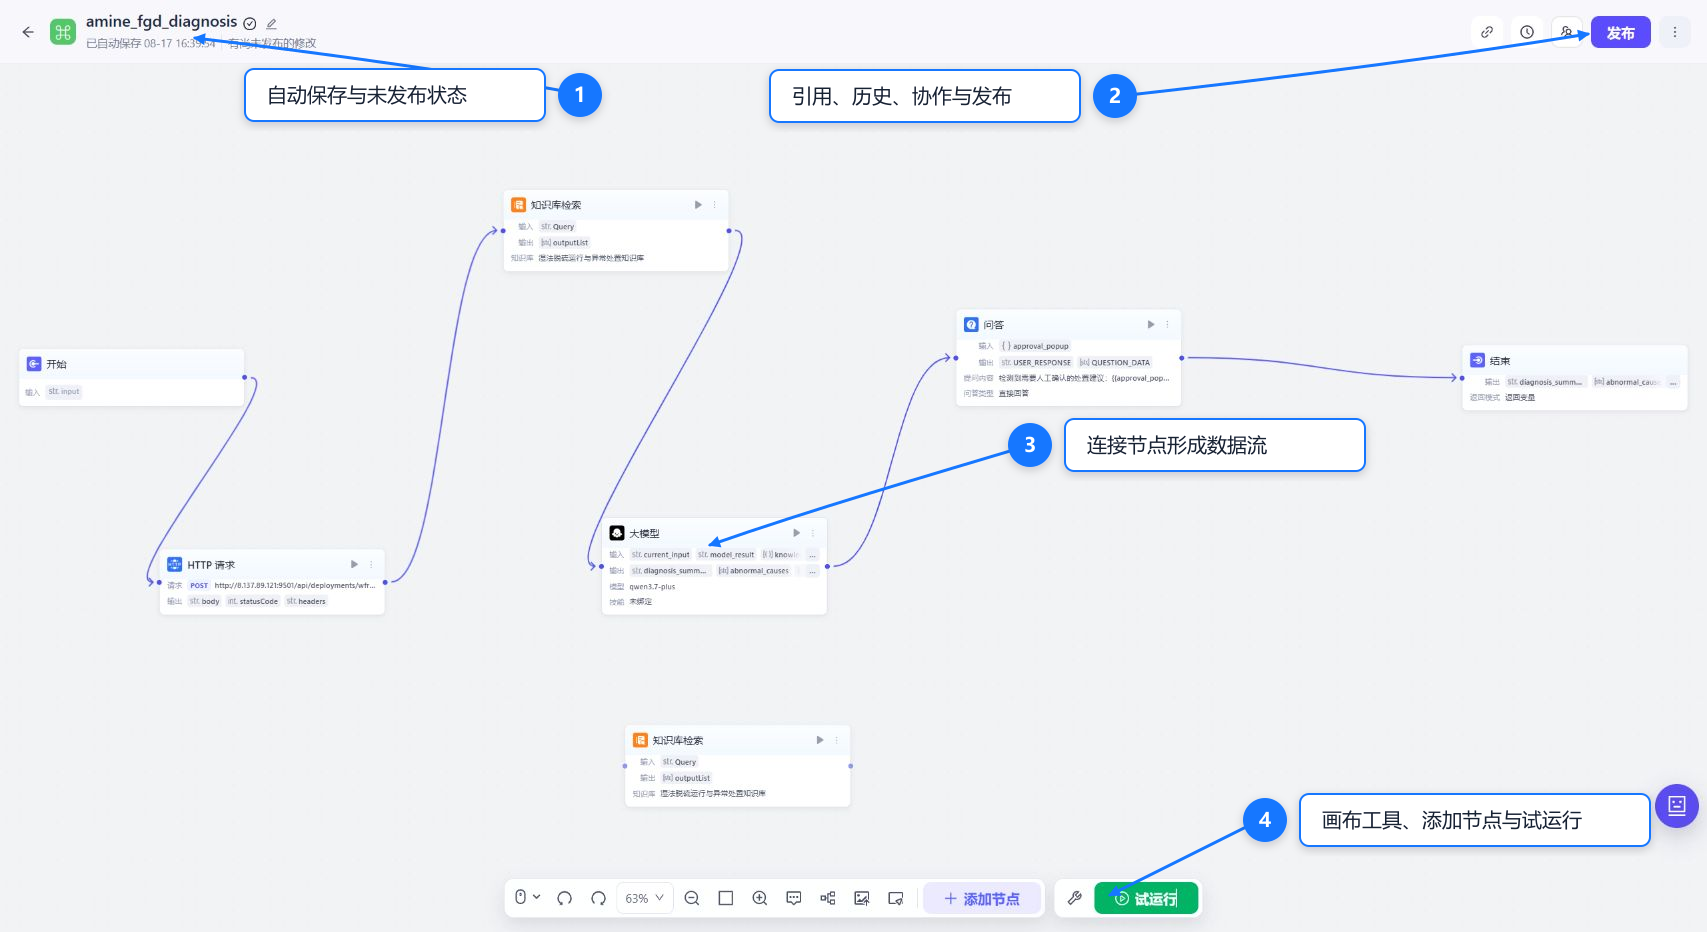Click the 已自动保存 autosave timestamp text
1707x932 pixels.
[151, 43]
